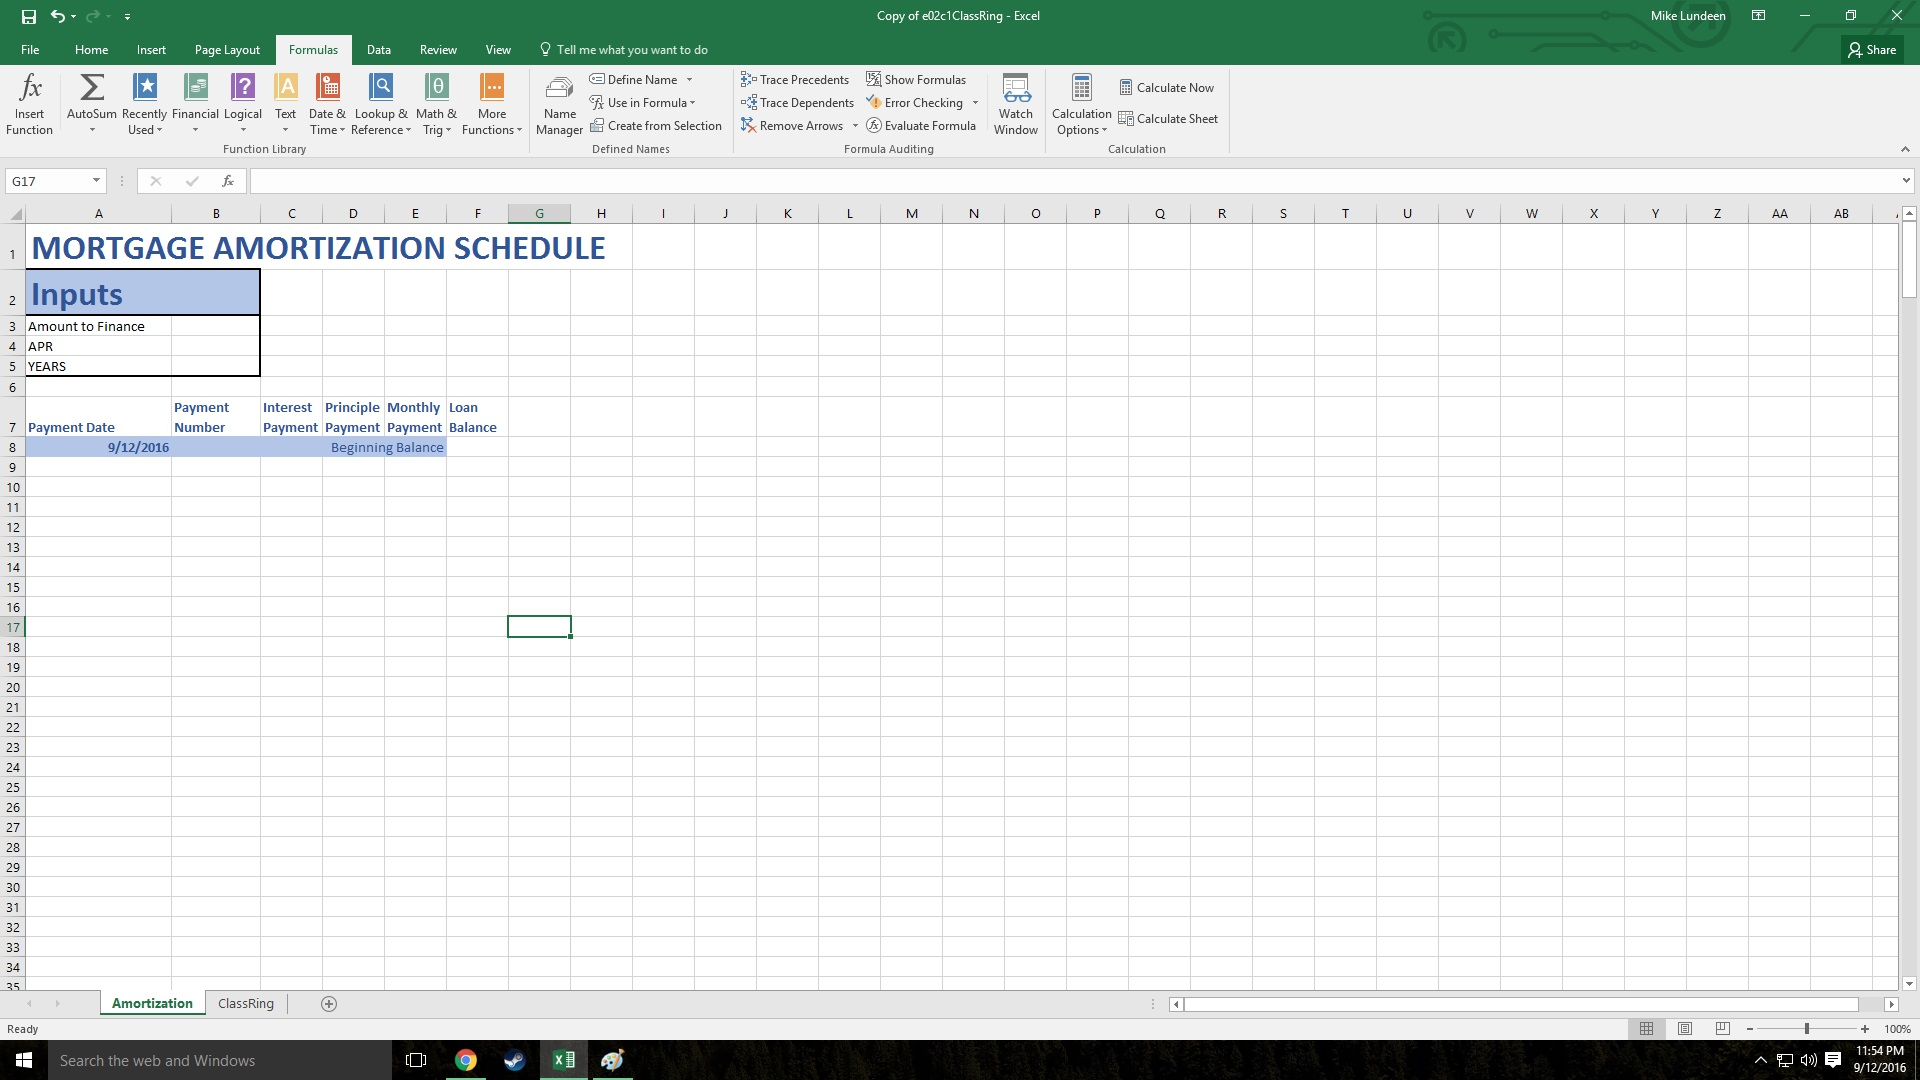The width and height of the screenshot is (1920, 1080).
Task: Click Trace Precedents
Action: [796, 79]
